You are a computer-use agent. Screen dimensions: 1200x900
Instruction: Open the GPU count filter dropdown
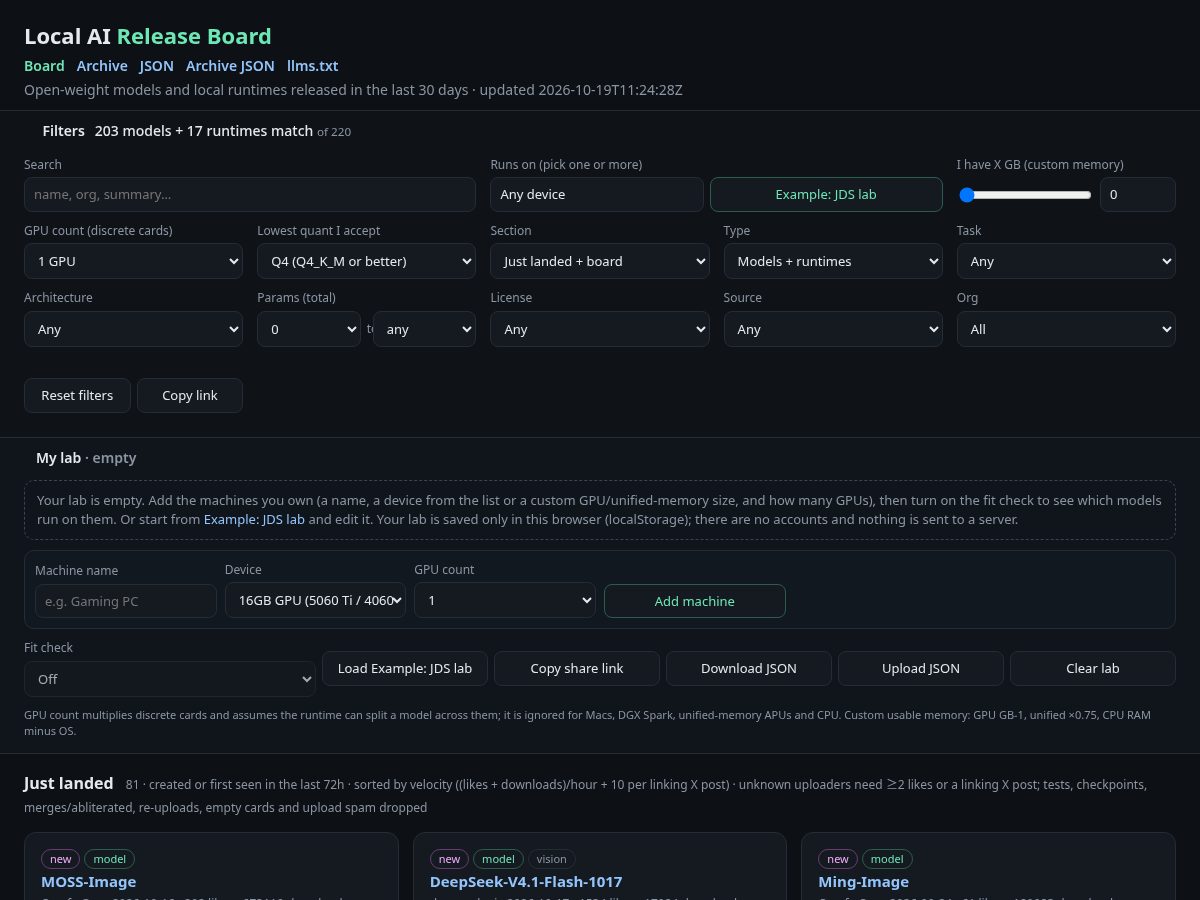coord(133,261)
